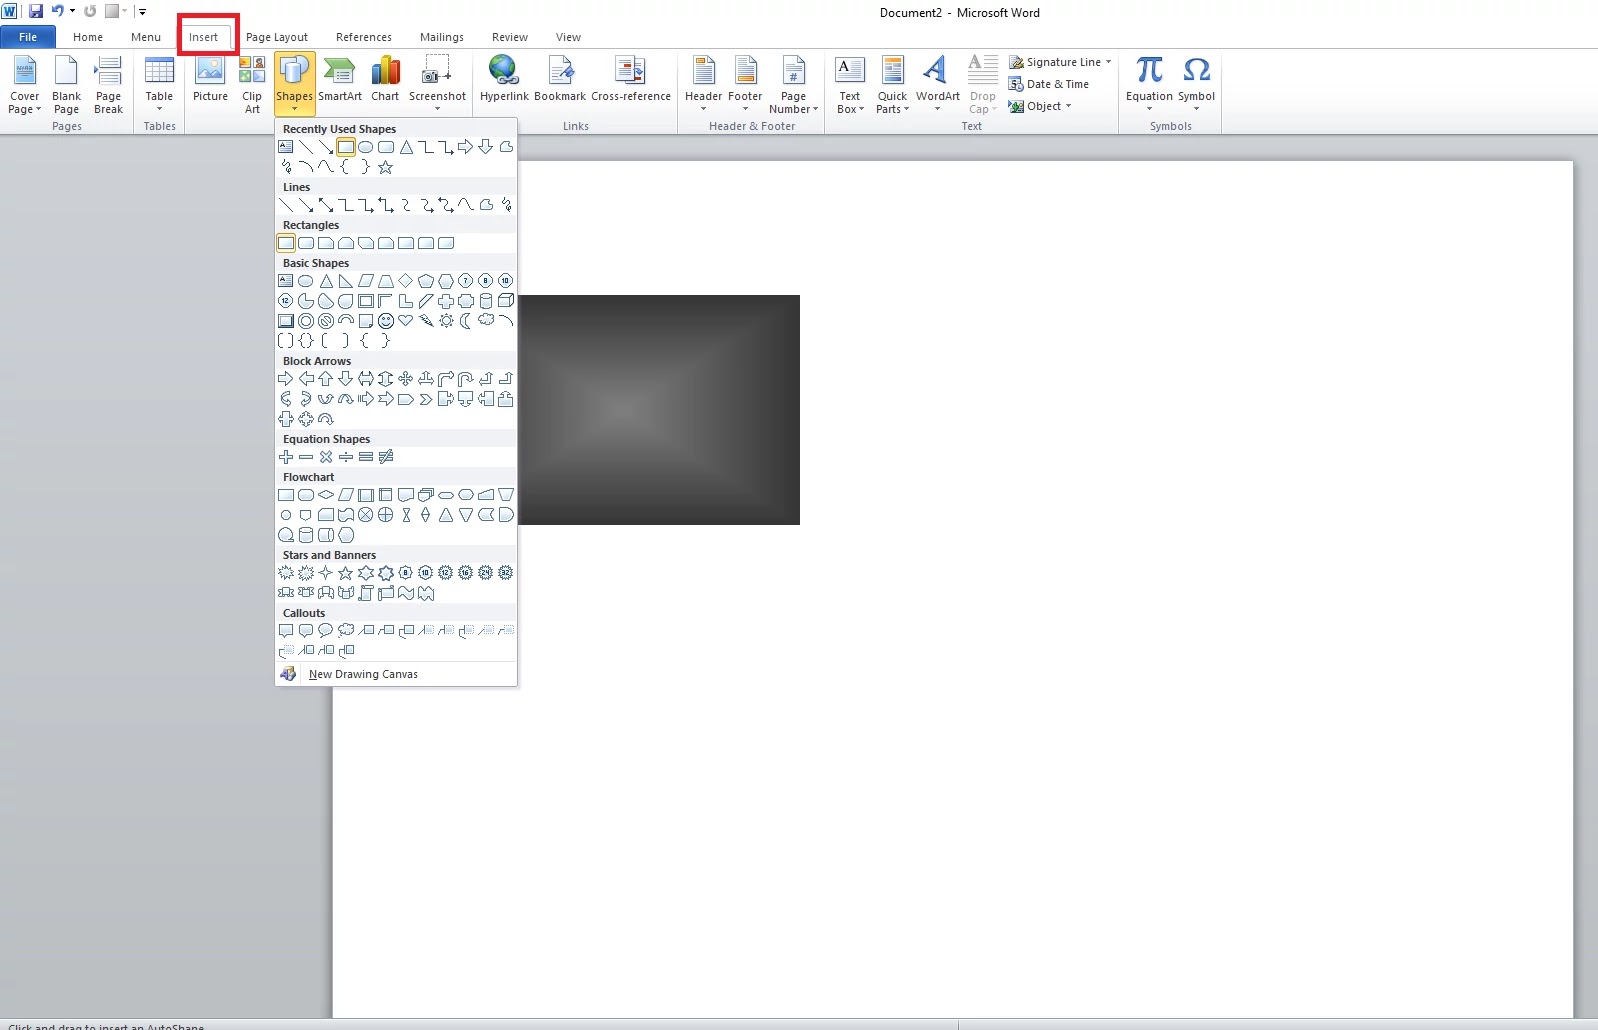Switch to the Home tab
The image size is (1598, 1030).
[88, 37]
